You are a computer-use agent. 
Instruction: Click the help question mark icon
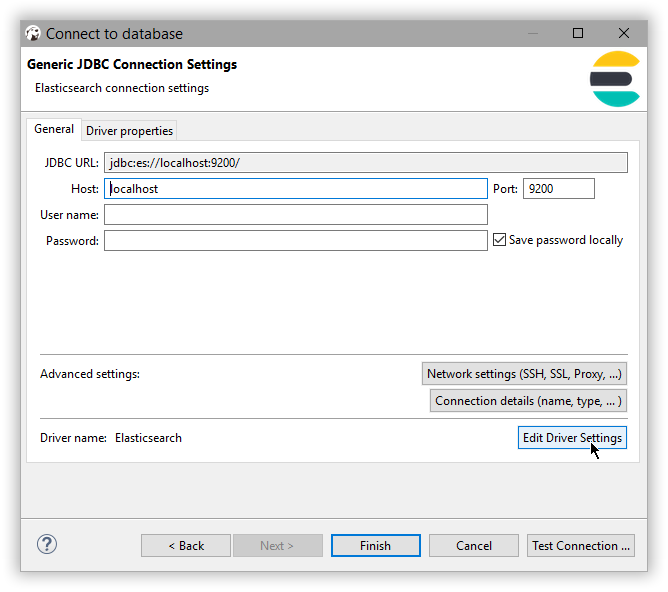click(x=47, y=544)
